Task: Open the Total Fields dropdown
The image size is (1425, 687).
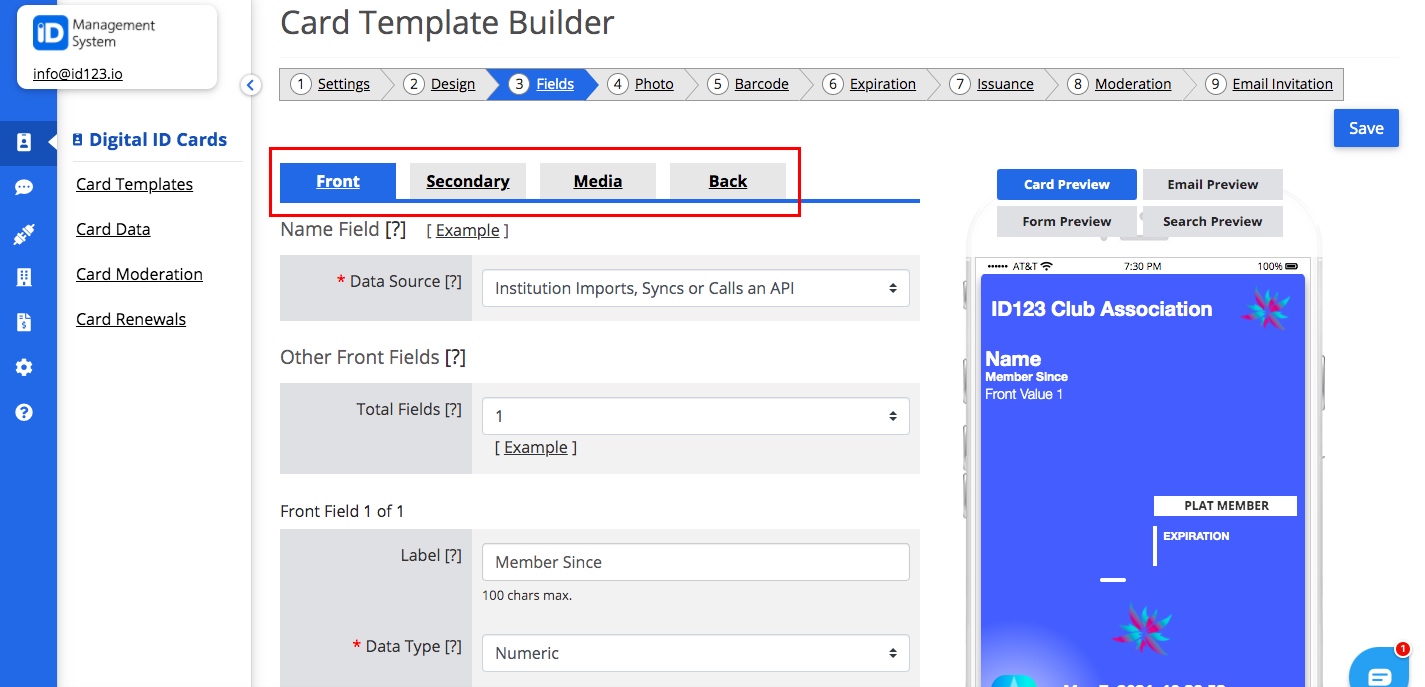Action: (x=695, y=415)
